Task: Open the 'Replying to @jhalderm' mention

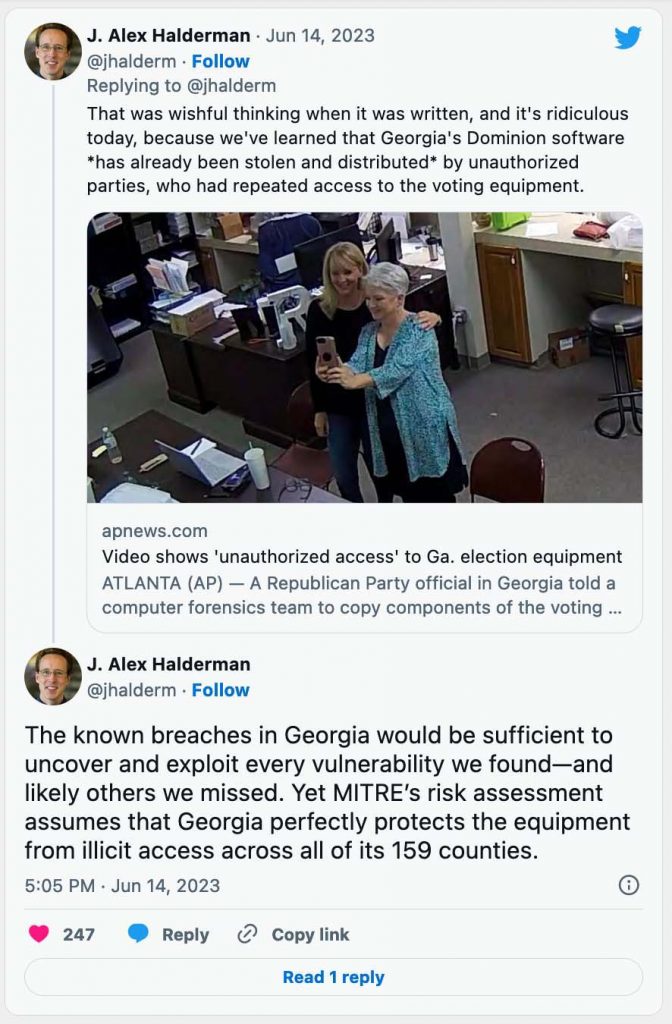Action: click(181, 86)
